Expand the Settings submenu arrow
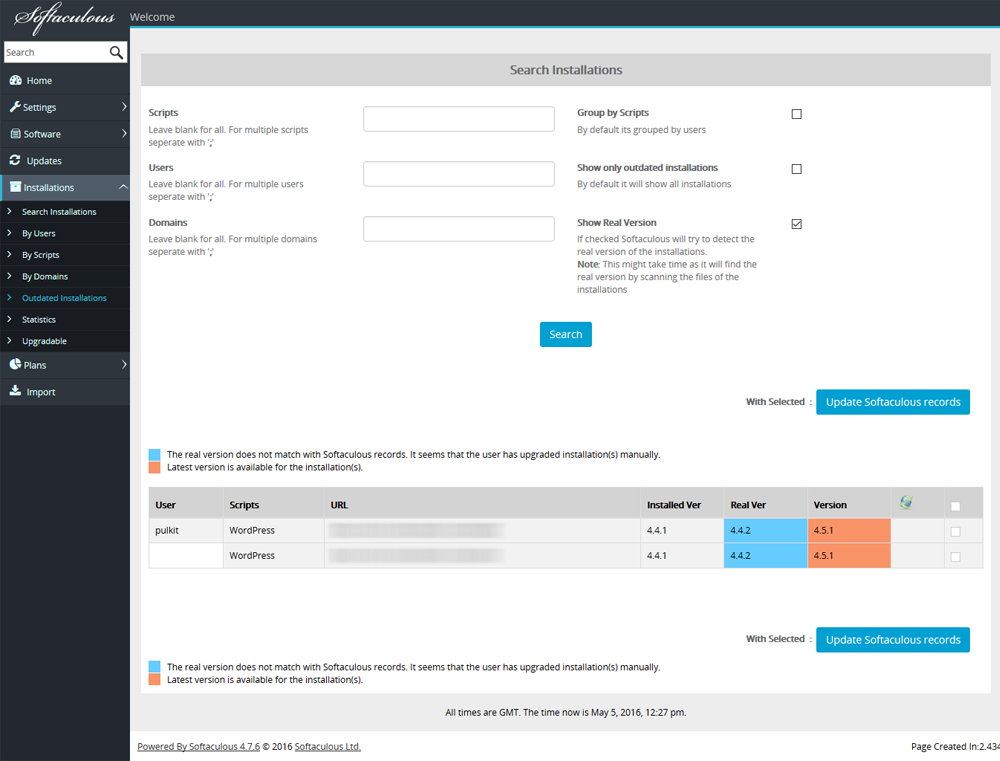Viewport: 1000px width, 761px height. [124, 107]
